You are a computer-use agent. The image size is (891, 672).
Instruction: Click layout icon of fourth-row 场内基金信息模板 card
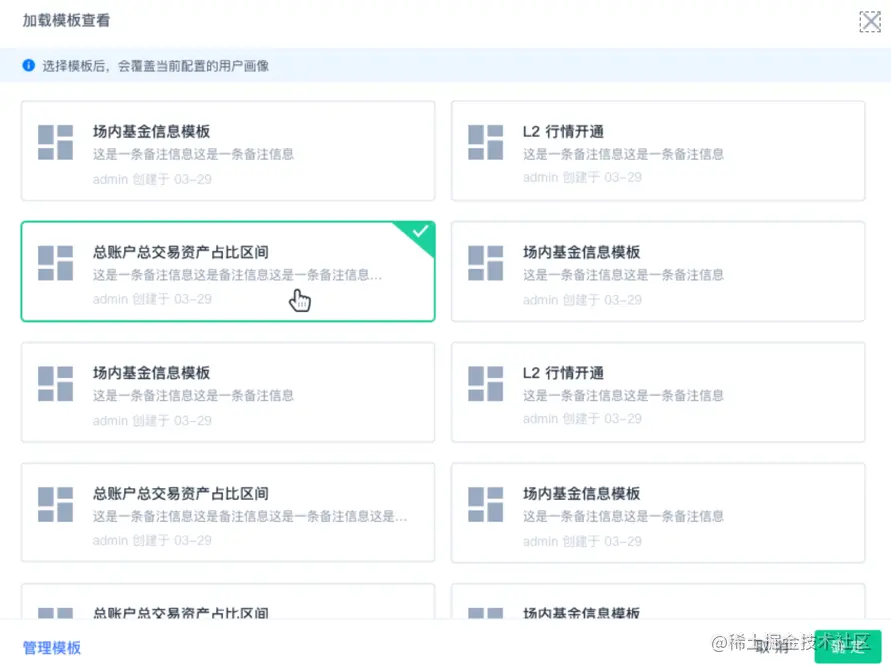coord(485,504)
